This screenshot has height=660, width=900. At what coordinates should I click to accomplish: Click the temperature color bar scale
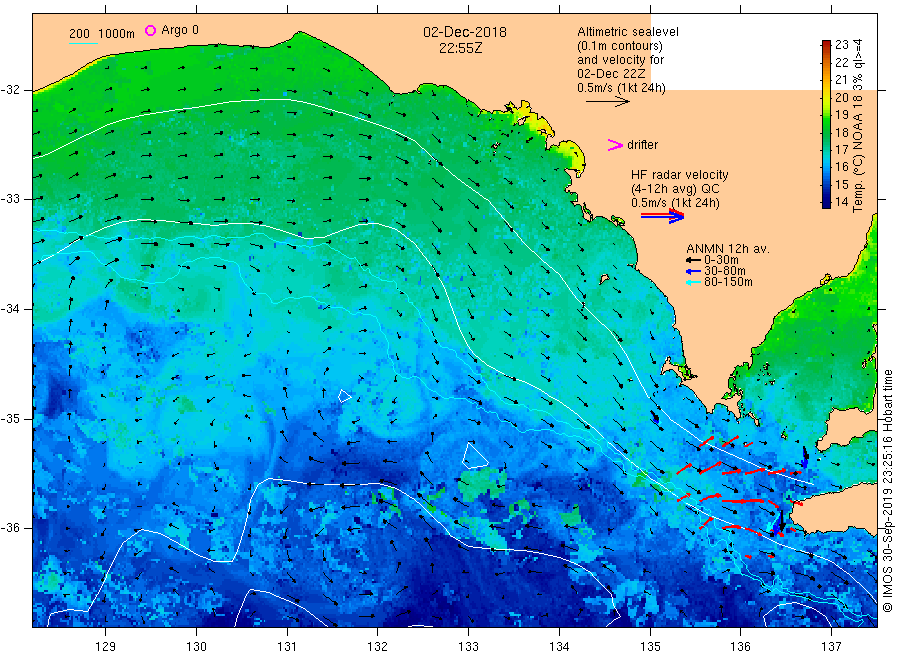click(826, 124)
